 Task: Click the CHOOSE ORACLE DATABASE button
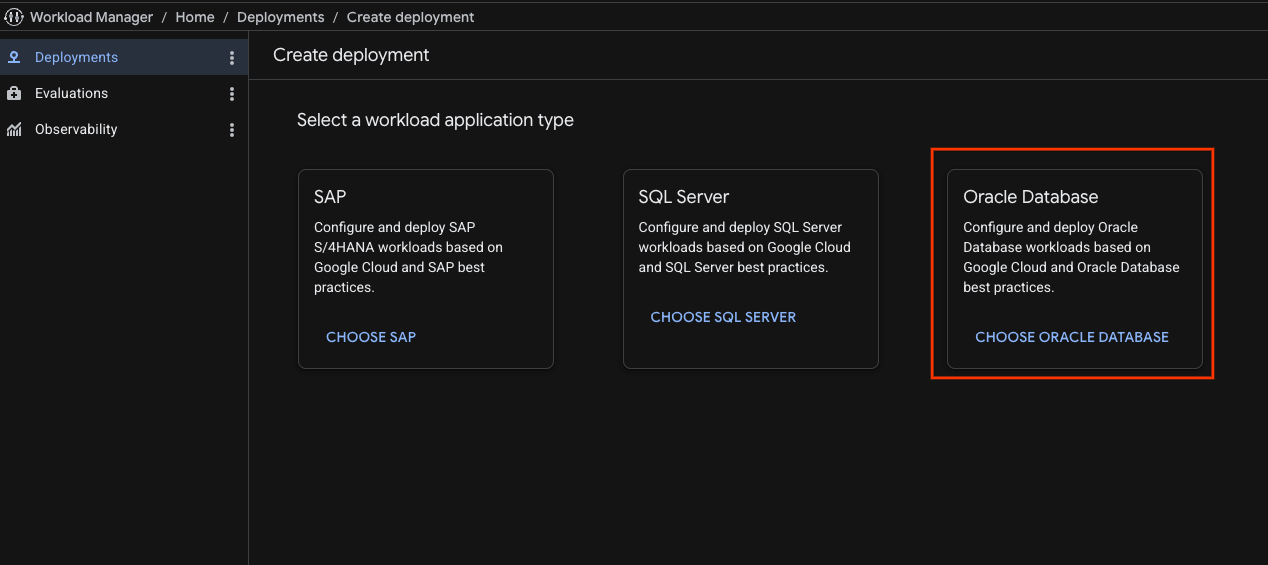tap(1072, 337)
